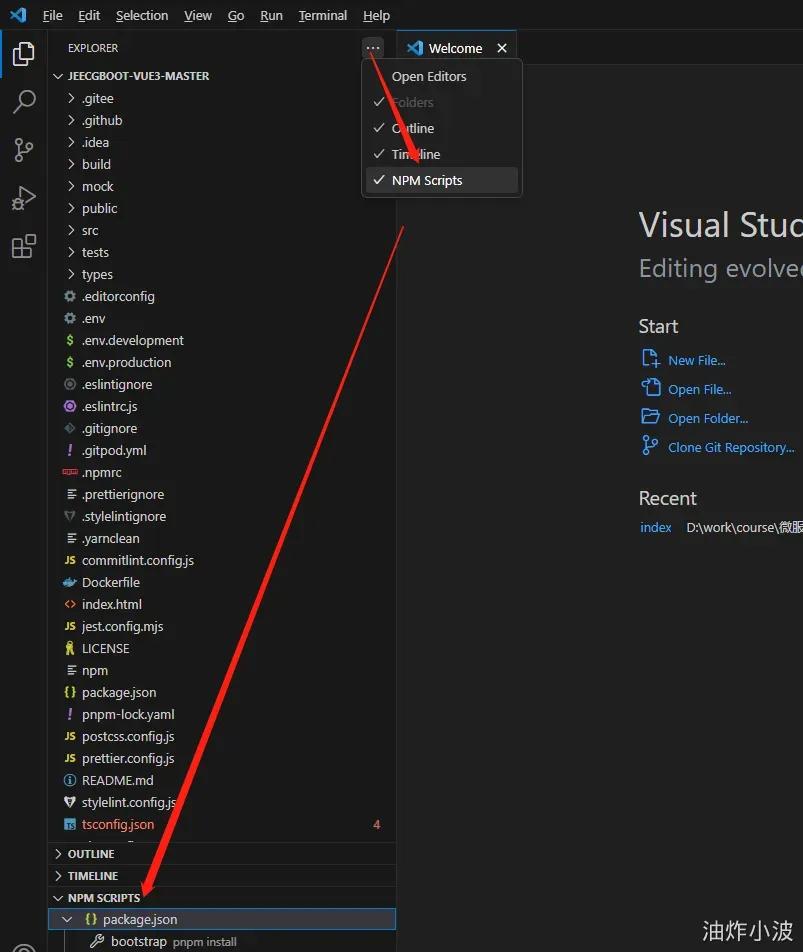This screenshot has height=952, width=803.
Task: Open Run and Debug view
Action: click(24, 198)
